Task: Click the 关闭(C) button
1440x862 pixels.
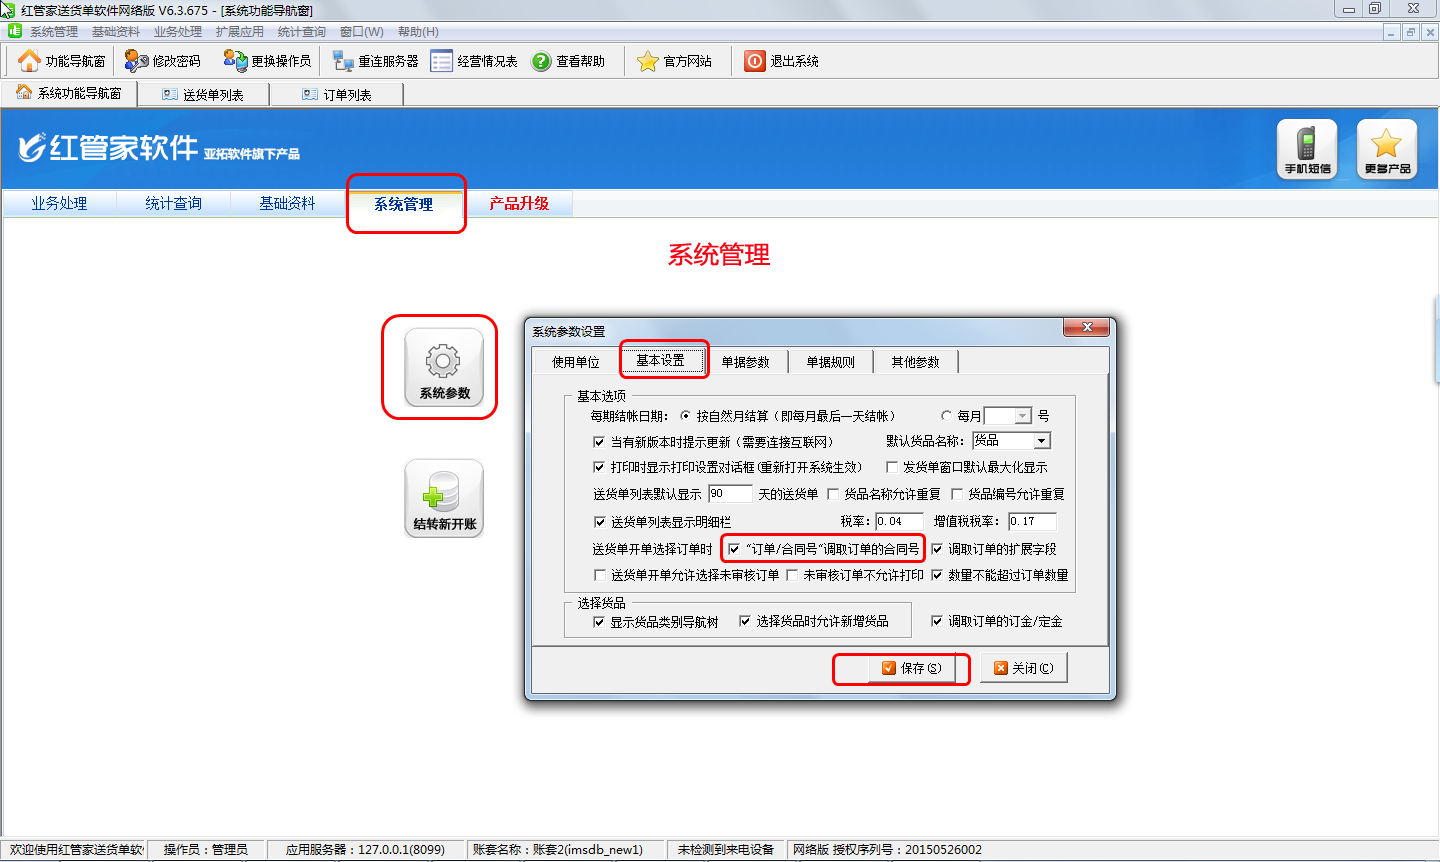Action: click(x=1023, y=668)
